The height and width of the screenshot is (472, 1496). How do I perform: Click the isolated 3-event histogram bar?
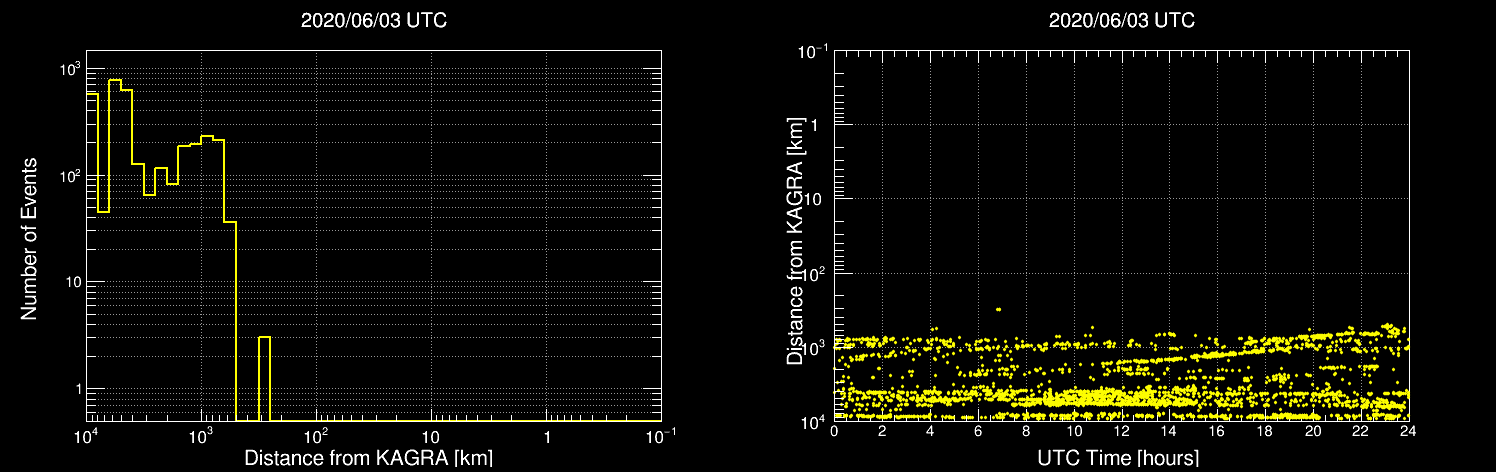[x=264, y=379]
